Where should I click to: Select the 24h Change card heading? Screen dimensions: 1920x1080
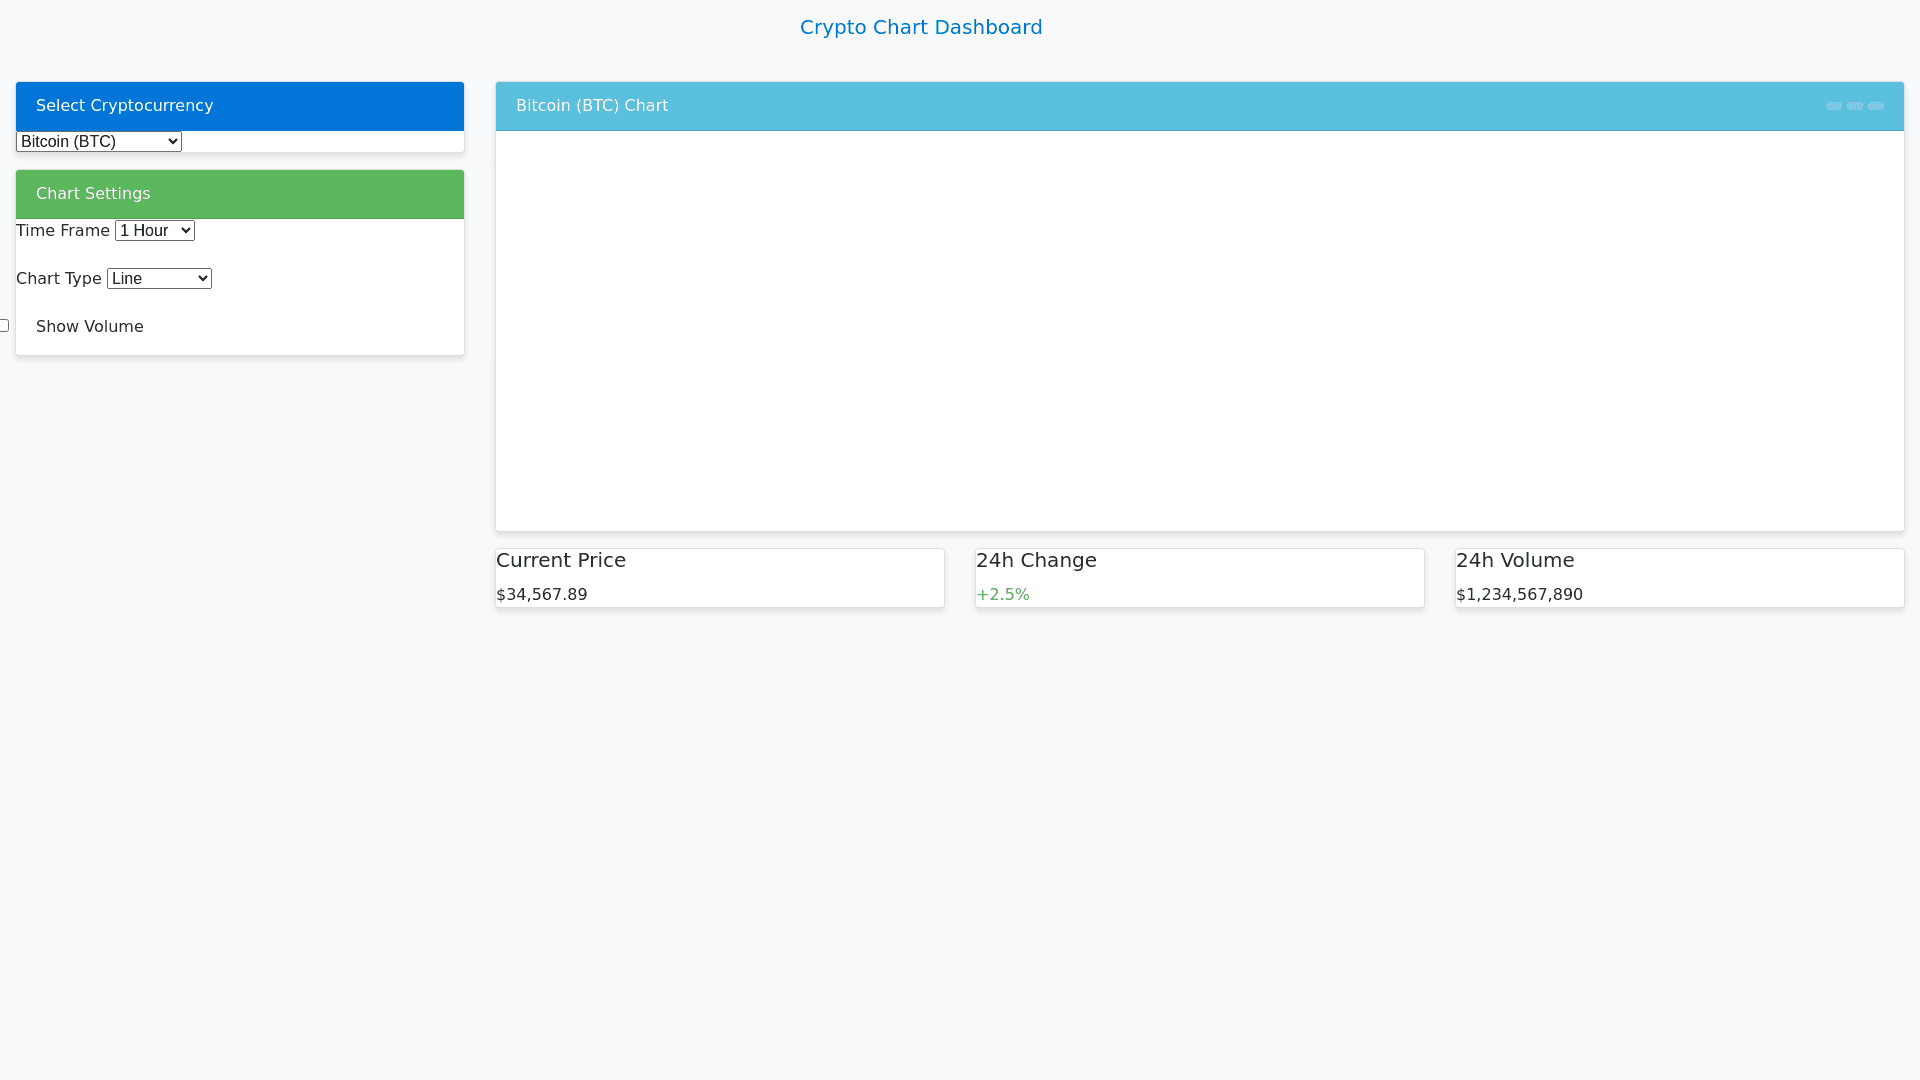pos(1036,561)
